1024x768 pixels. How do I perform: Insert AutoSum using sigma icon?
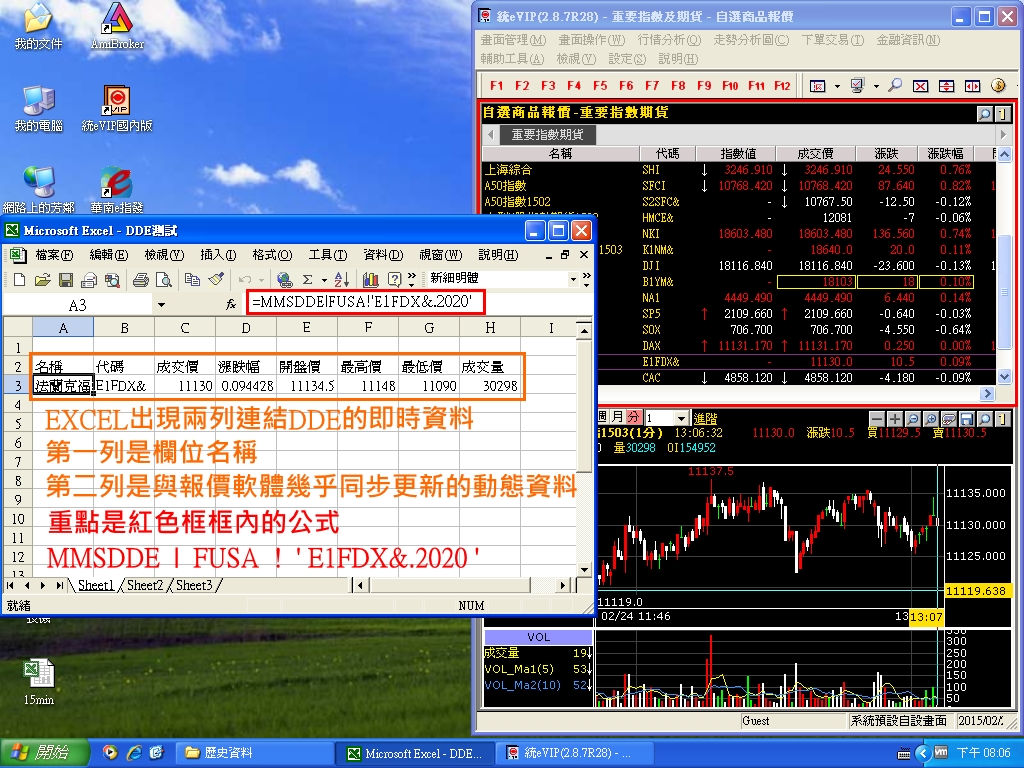point(308,280)
